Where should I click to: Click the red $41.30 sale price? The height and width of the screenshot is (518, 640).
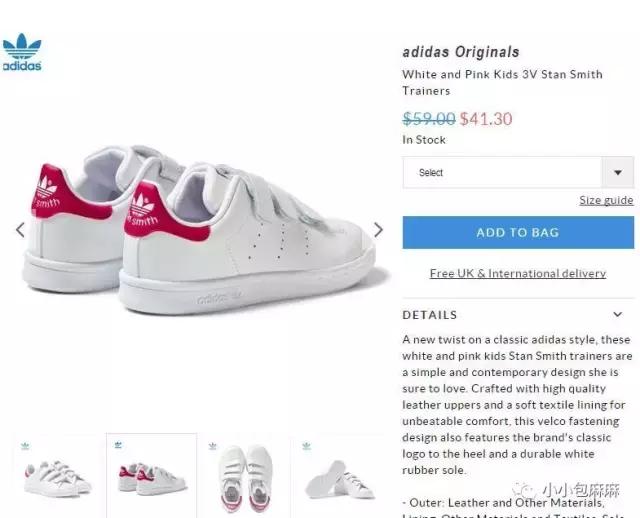[x=486, y=119]
